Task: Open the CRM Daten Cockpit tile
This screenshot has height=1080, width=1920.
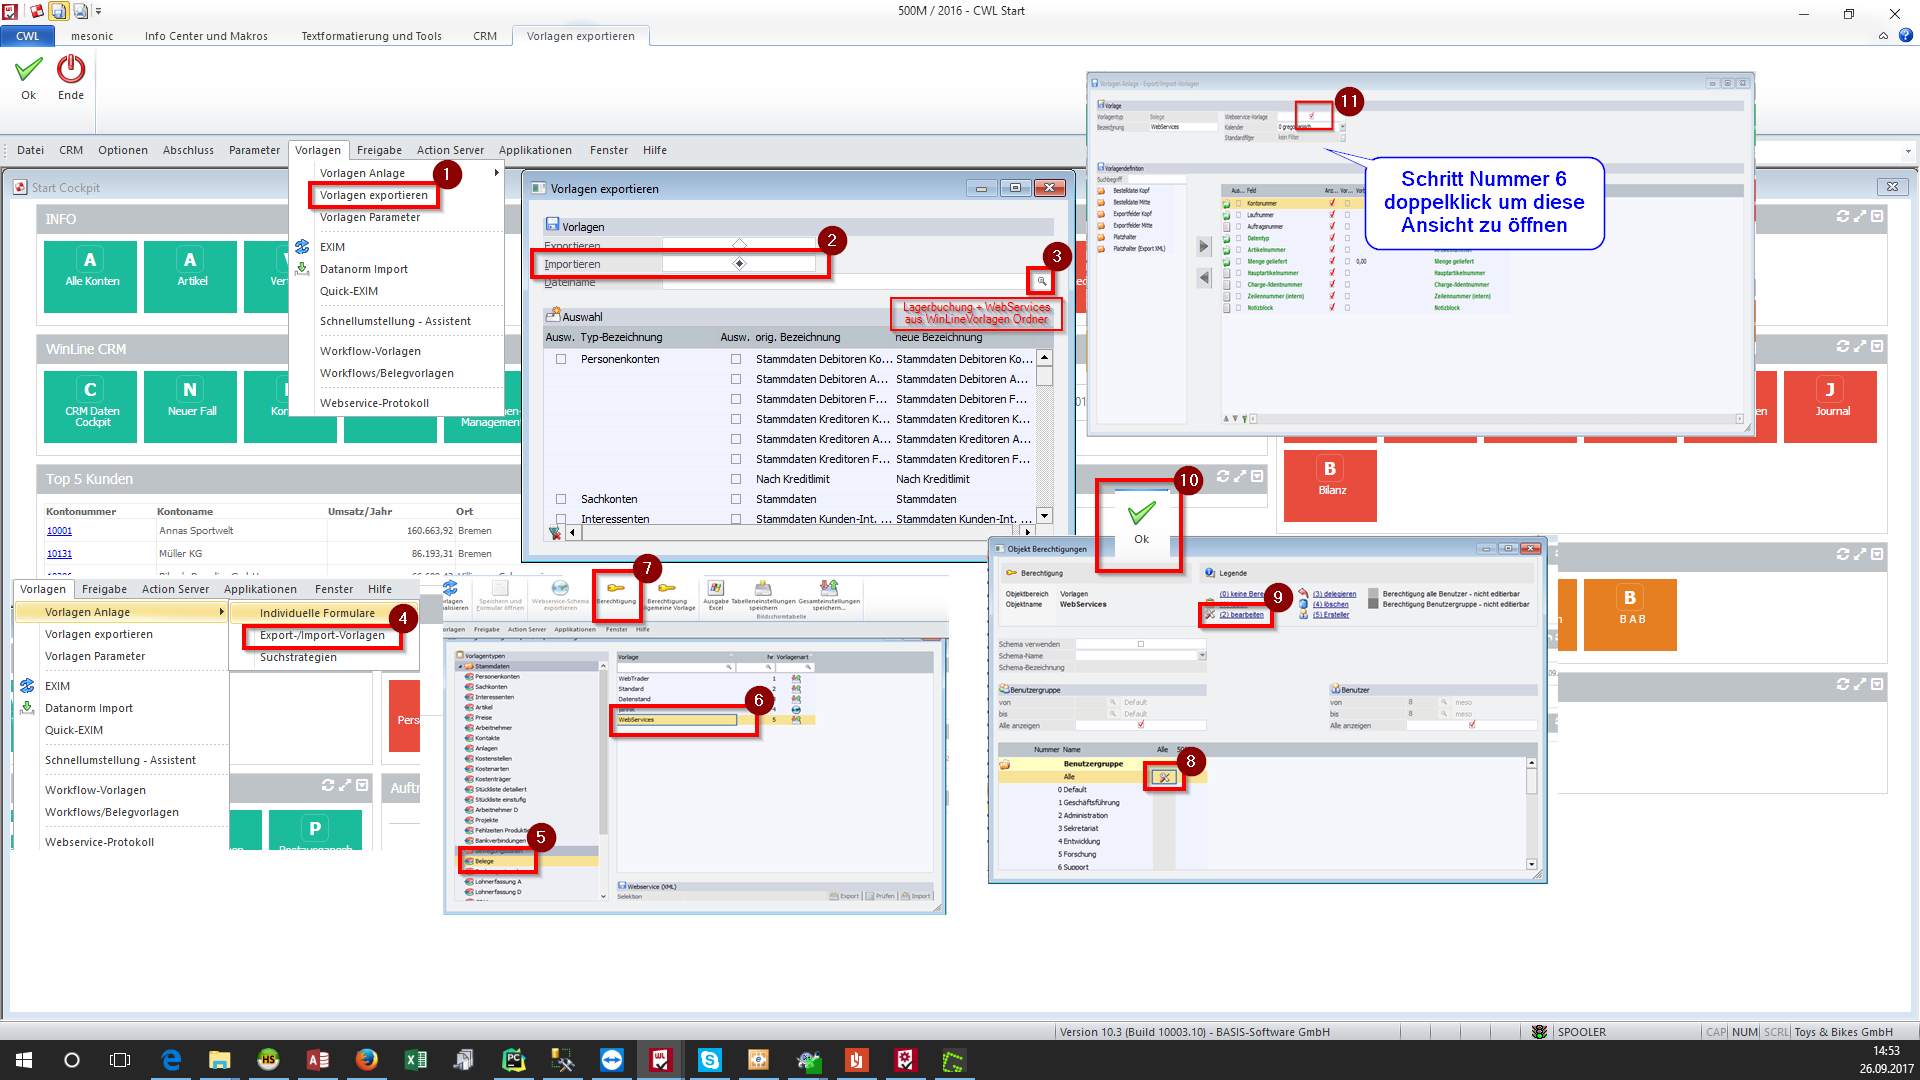Action: coord(91,405)
